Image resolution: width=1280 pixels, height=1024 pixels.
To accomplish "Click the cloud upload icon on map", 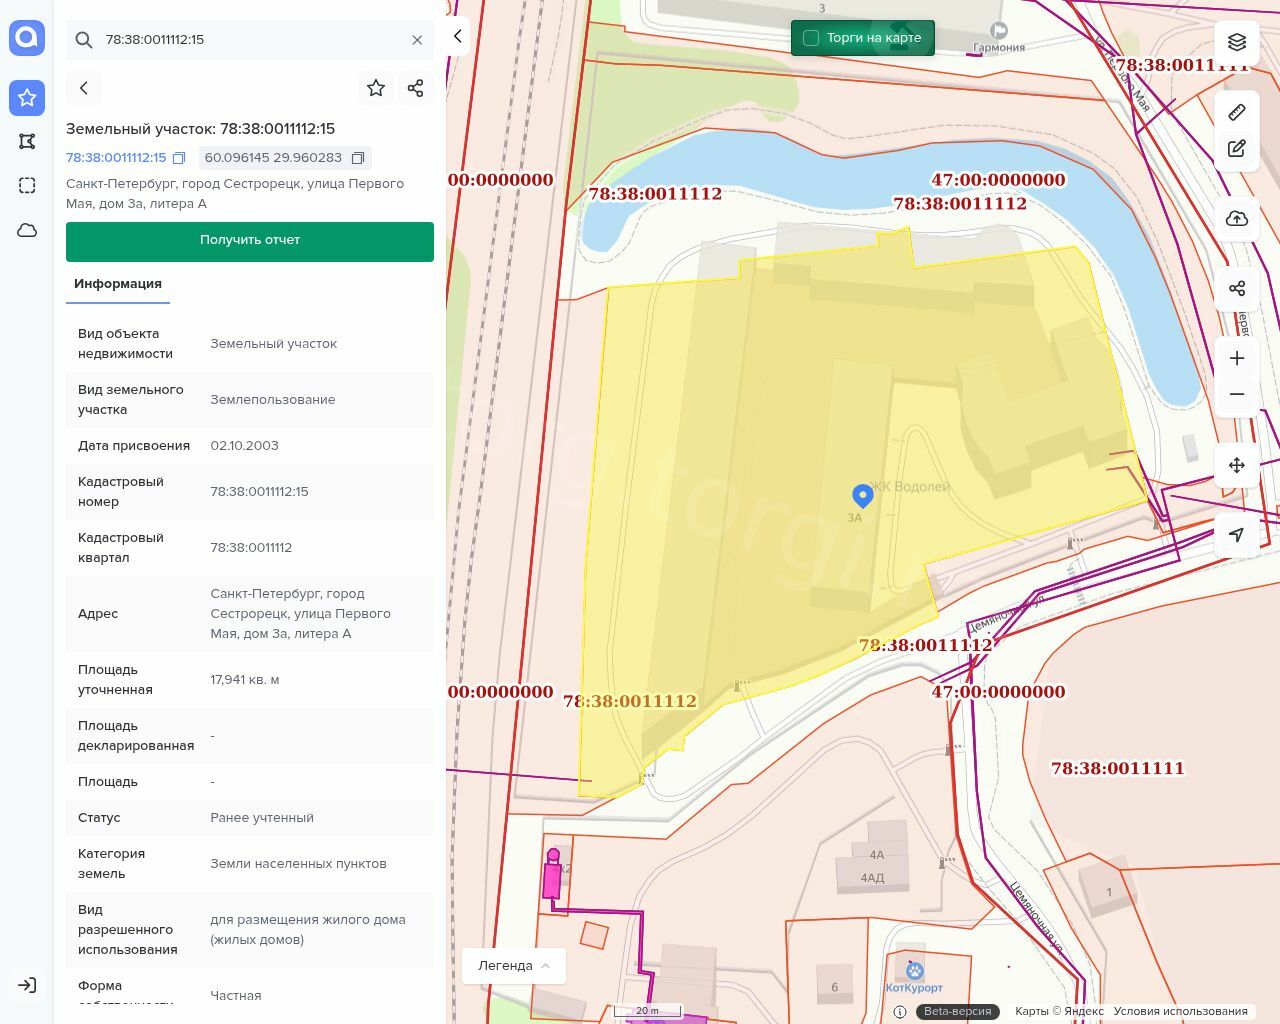I will (x=1237, y=219).
